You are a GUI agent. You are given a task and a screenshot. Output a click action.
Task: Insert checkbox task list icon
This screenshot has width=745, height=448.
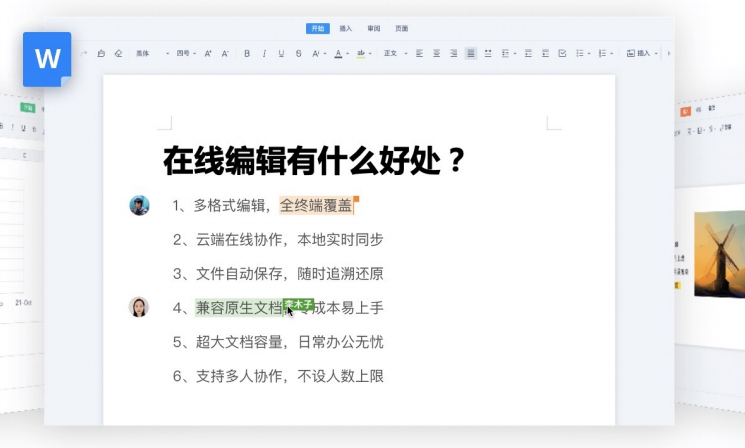coord(562,53)
